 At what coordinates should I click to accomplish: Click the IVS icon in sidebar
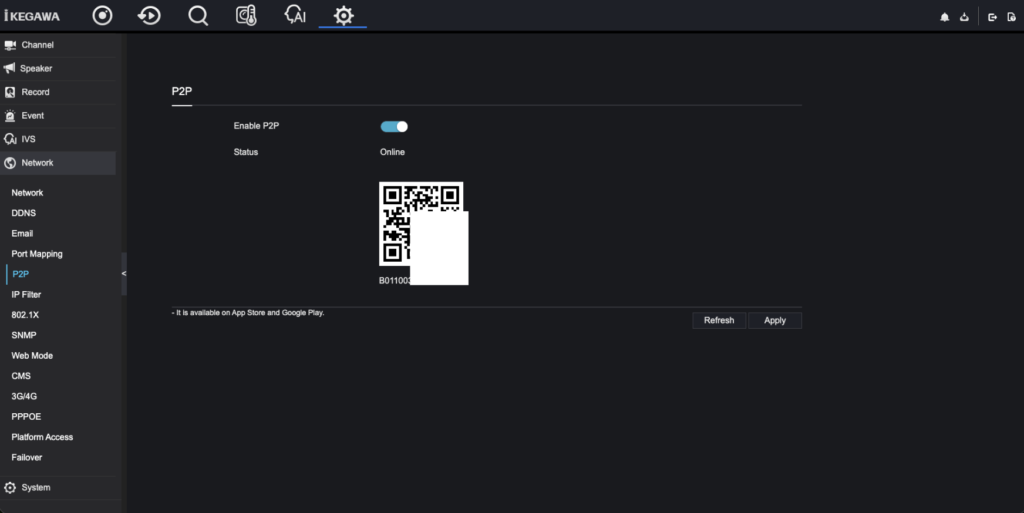[x=10, y=139]
